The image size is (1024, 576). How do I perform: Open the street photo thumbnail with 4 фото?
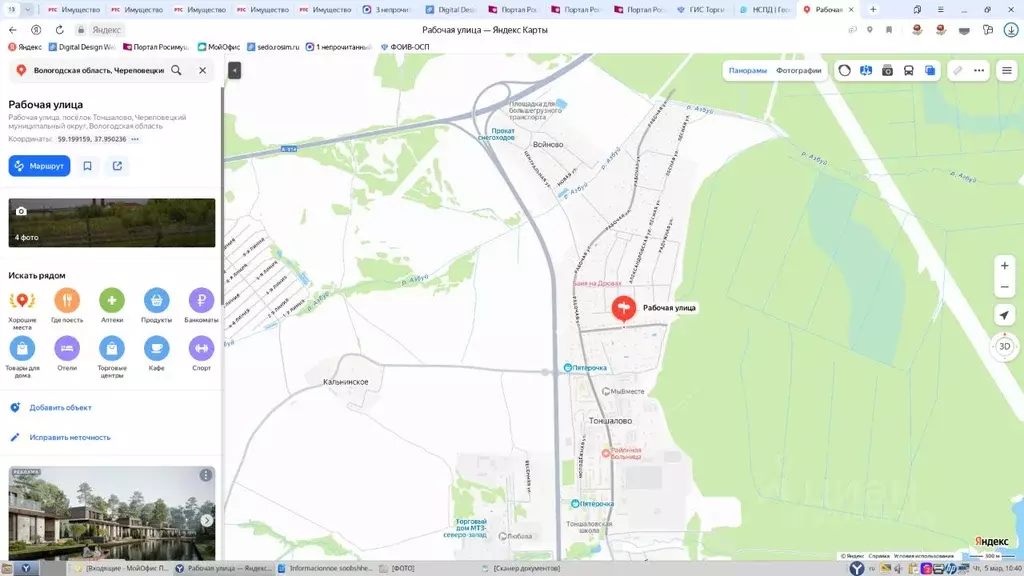tap(112, 222)
